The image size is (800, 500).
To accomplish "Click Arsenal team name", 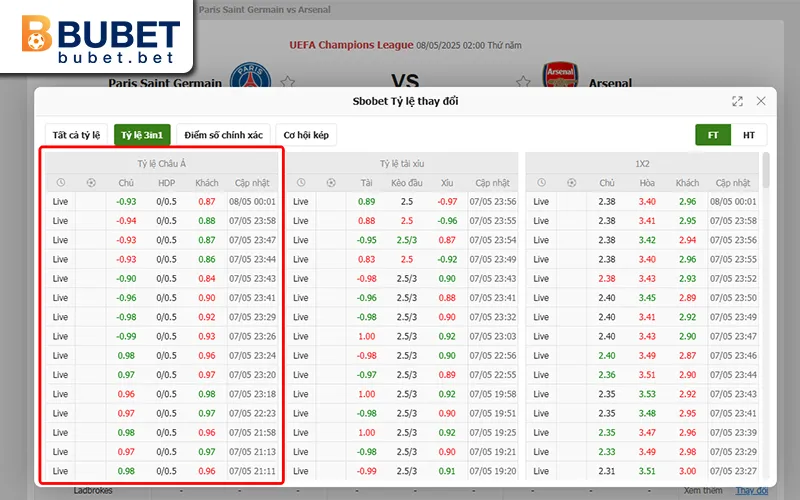I will (610, 82).
